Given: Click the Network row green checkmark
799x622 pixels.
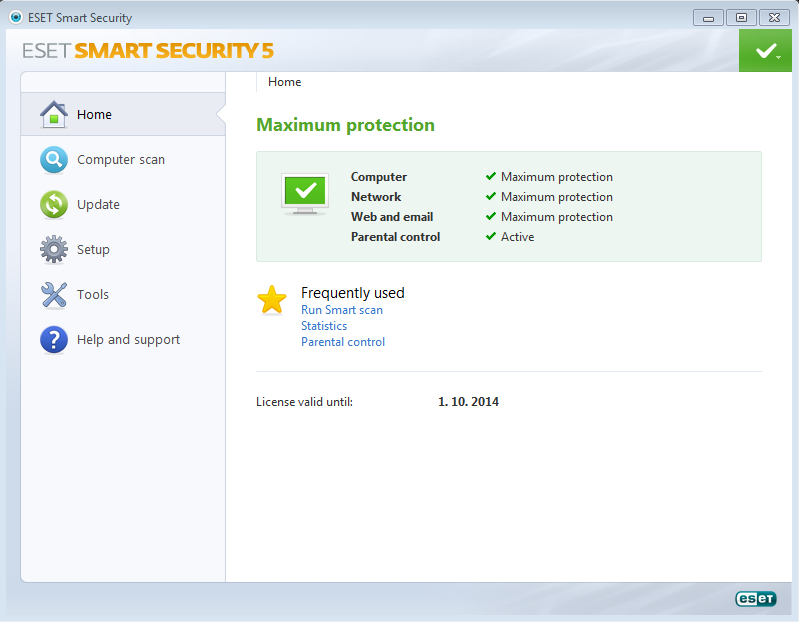Looking at the screenshot, I should point(491,196).
